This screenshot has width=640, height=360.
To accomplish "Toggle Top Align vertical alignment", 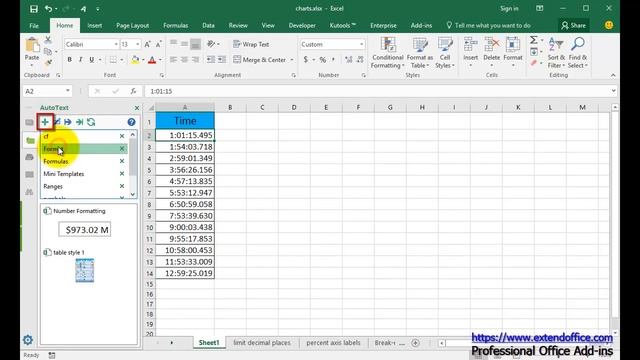I will (173, 44).
